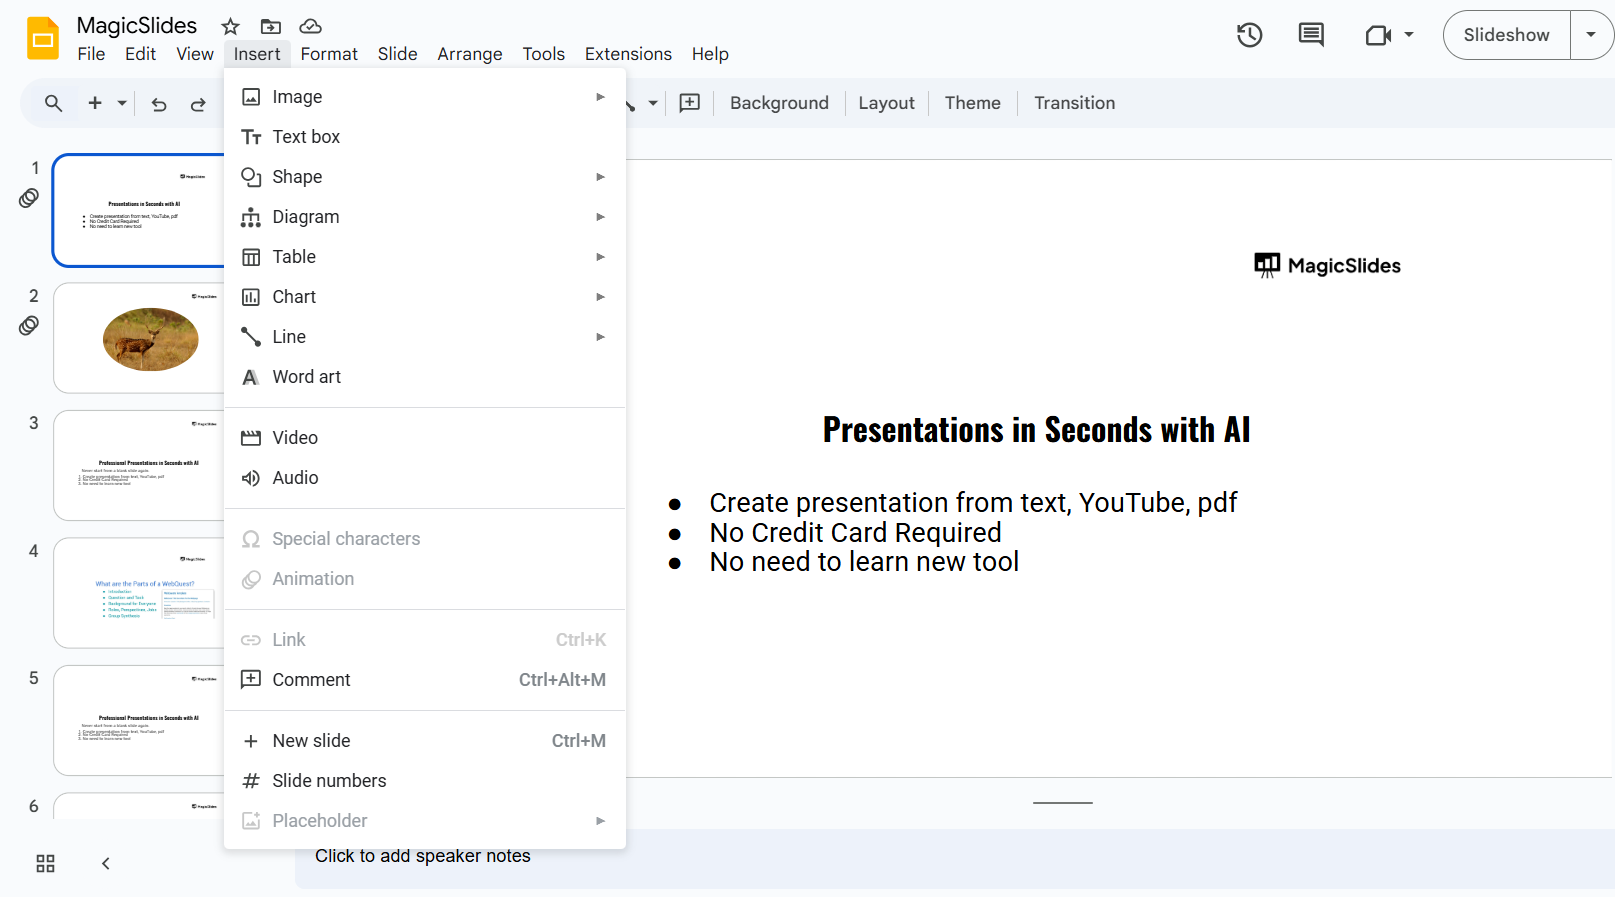Expand the Shape submenu arrow

point(601,177)
